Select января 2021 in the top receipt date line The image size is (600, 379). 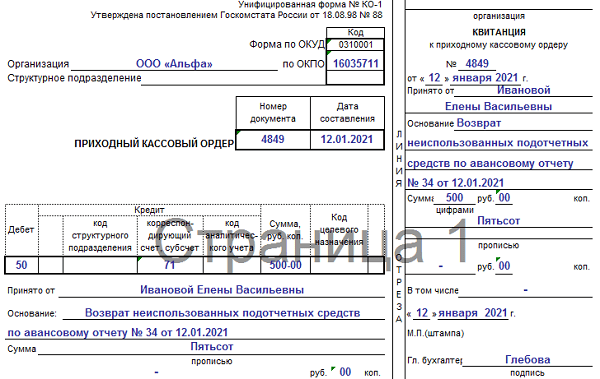coord(485,78)
